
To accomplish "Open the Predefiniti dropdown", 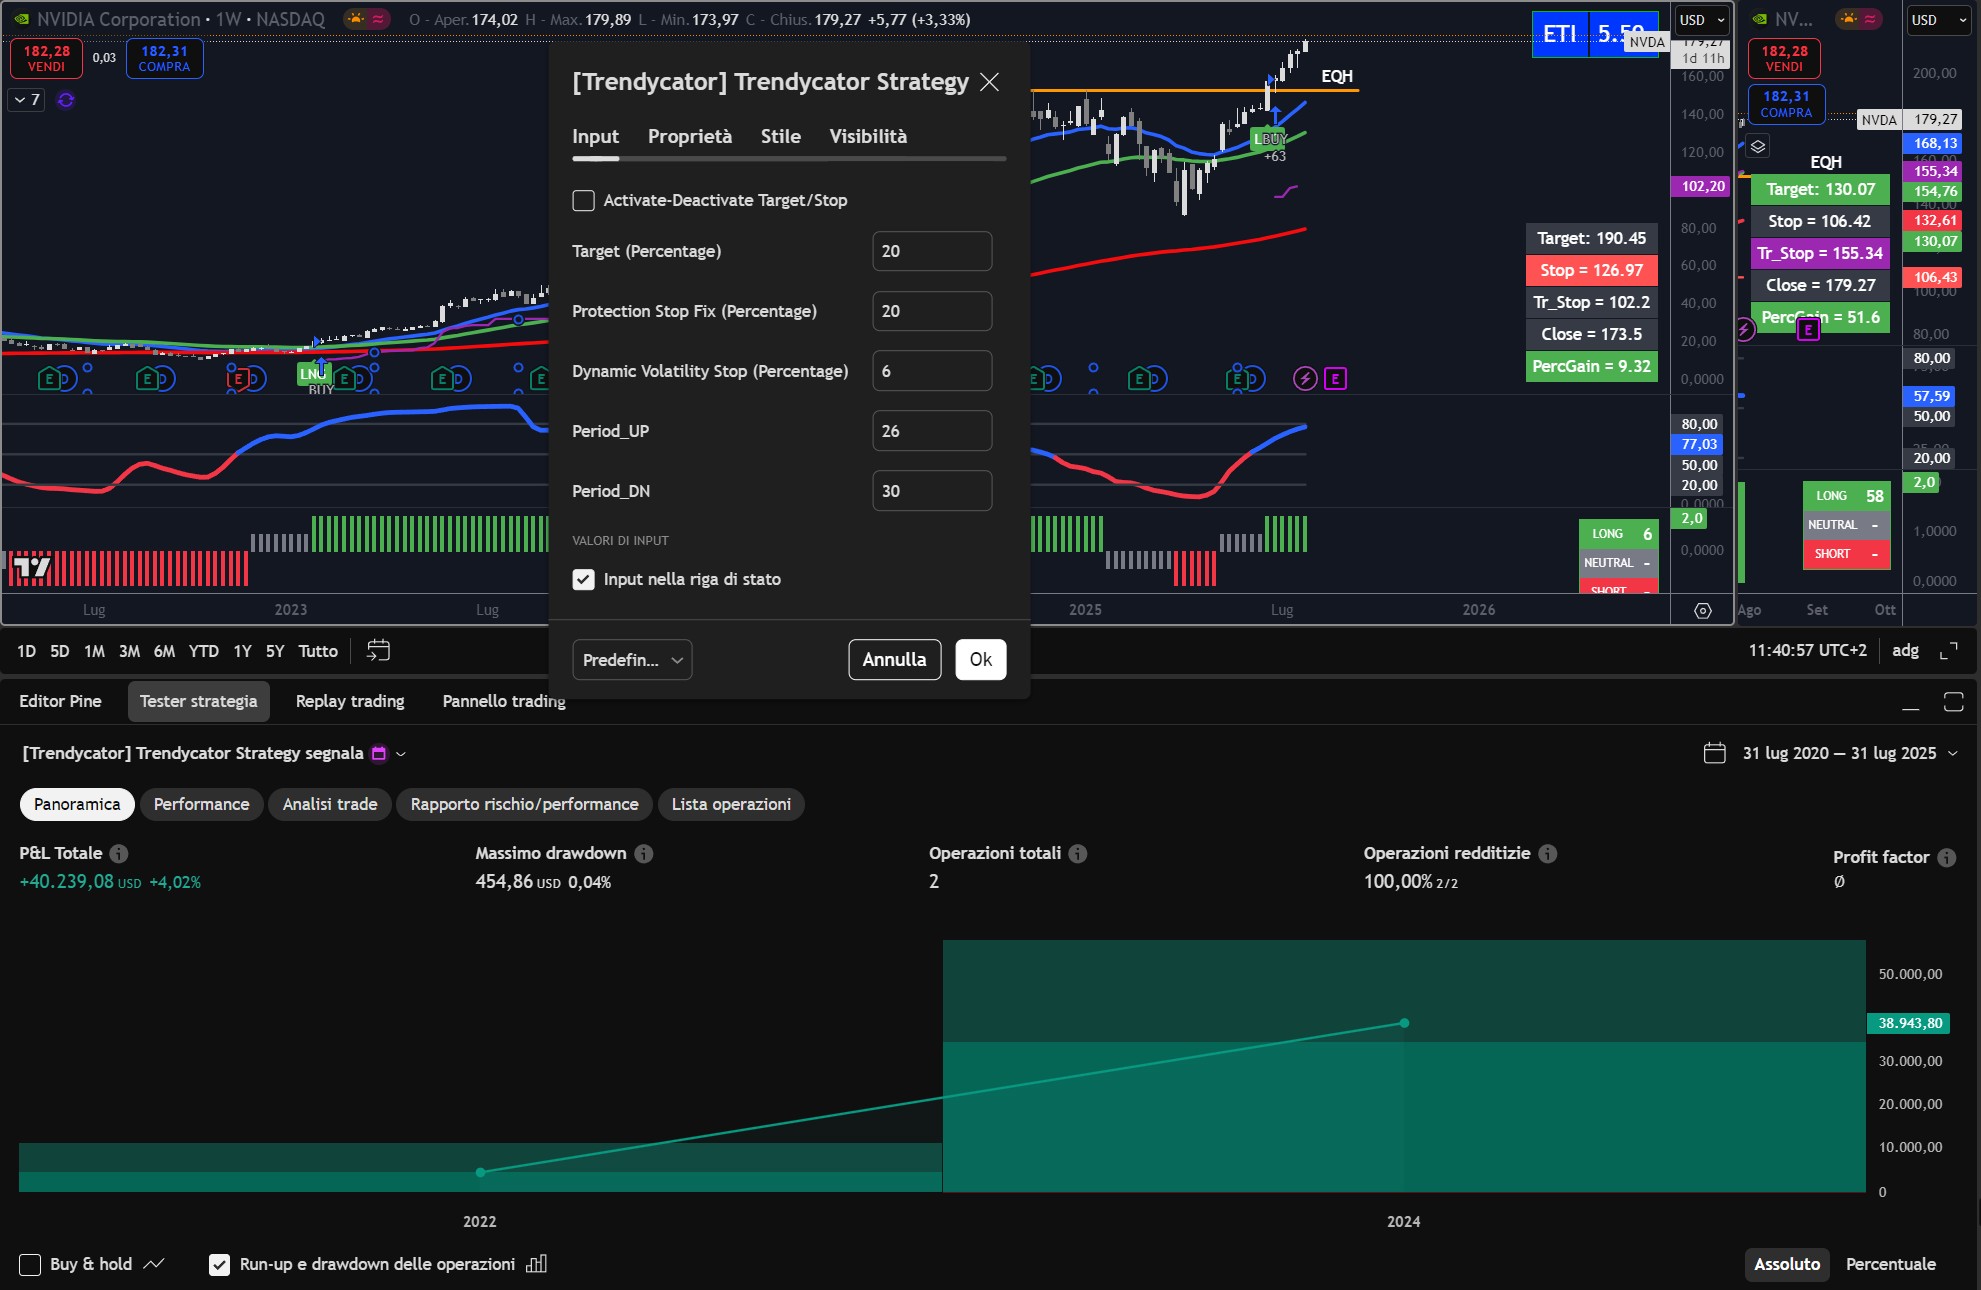I will (x=632, y=660).
